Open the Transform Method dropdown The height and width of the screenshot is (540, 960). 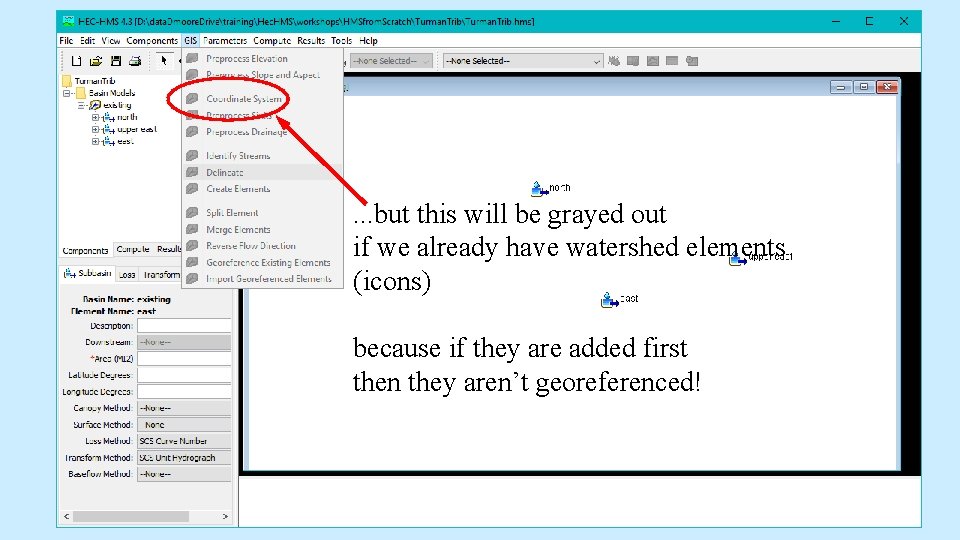[184, 457]
